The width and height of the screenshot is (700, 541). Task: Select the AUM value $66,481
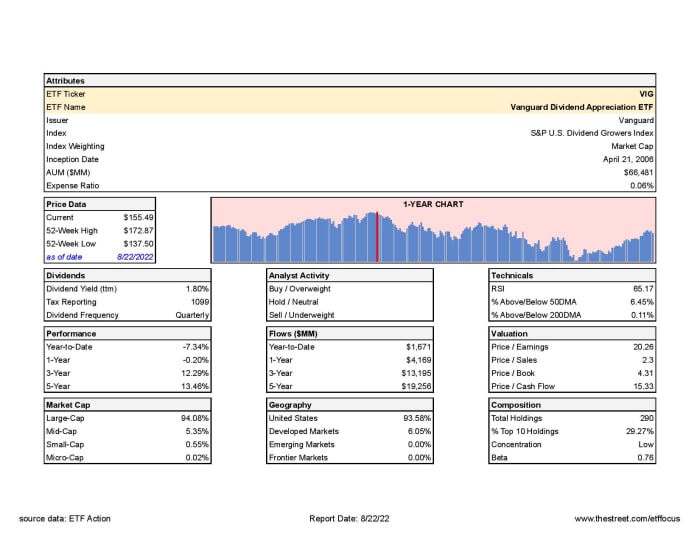pyautogui.click(x=638, y=172)
